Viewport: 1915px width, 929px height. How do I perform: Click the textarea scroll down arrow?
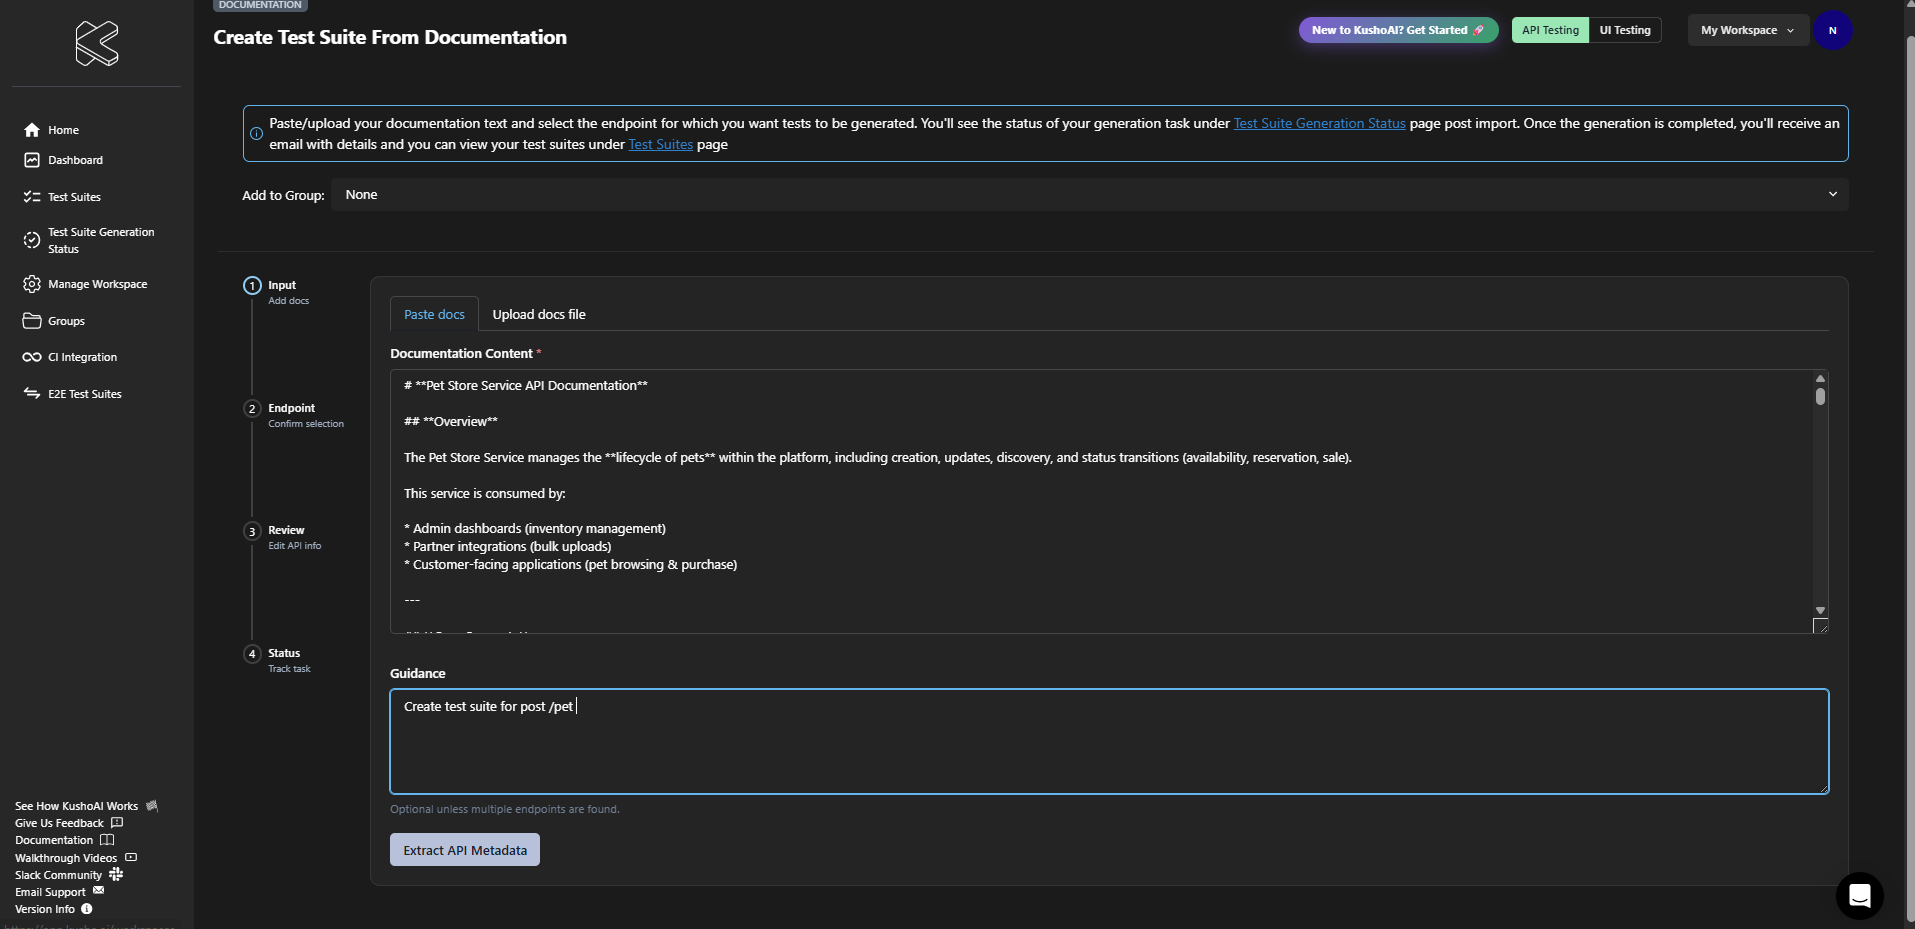(1820, 610)
